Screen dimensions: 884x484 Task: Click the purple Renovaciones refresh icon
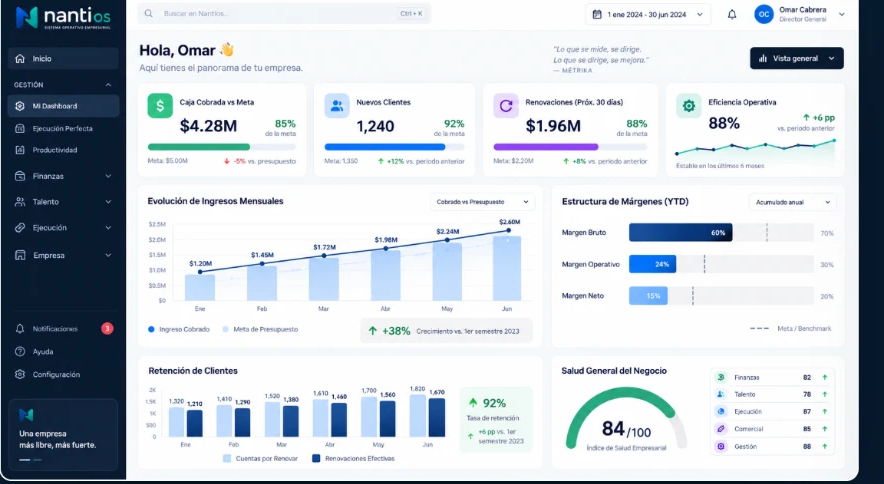[x=506, y=105]
